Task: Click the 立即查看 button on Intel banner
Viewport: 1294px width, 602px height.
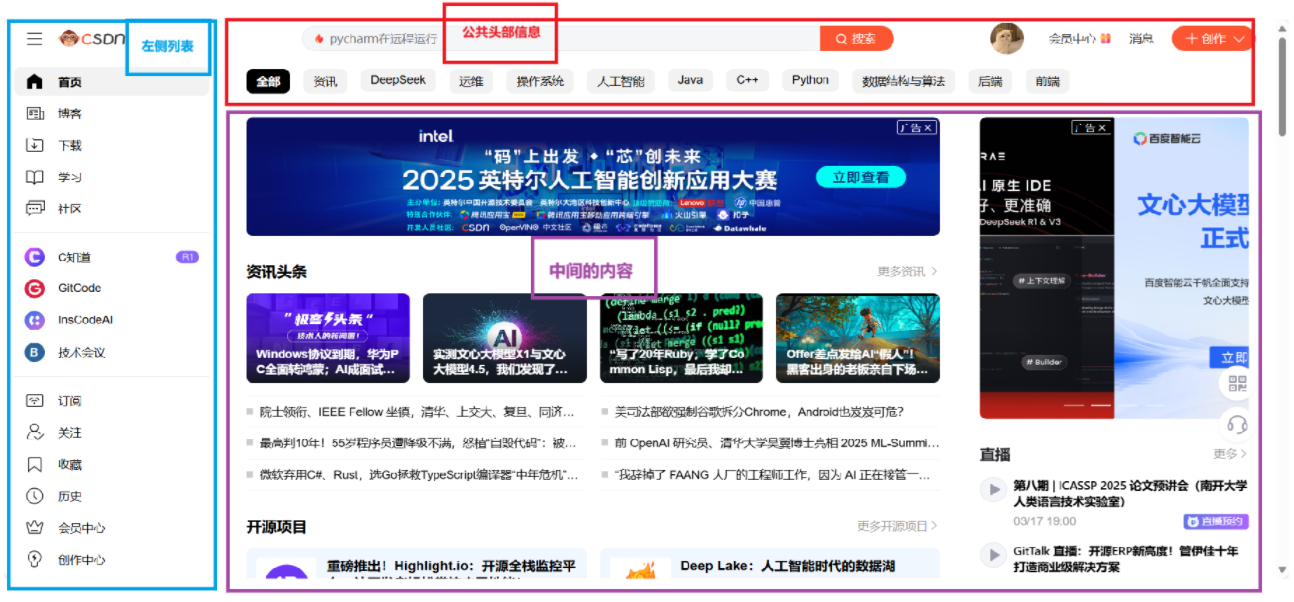Action: (861, 177)
